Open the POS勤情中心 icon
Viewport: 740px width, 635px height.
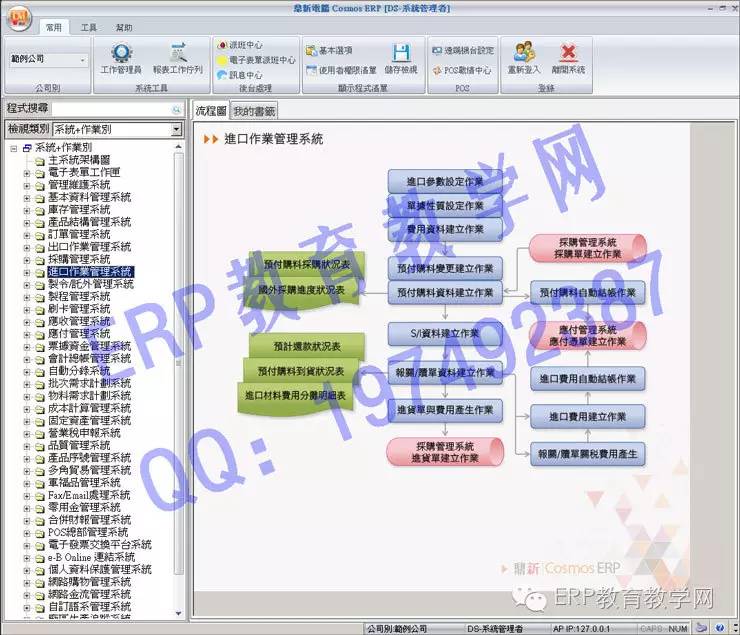pyautogui.click(x=461, y=71)
